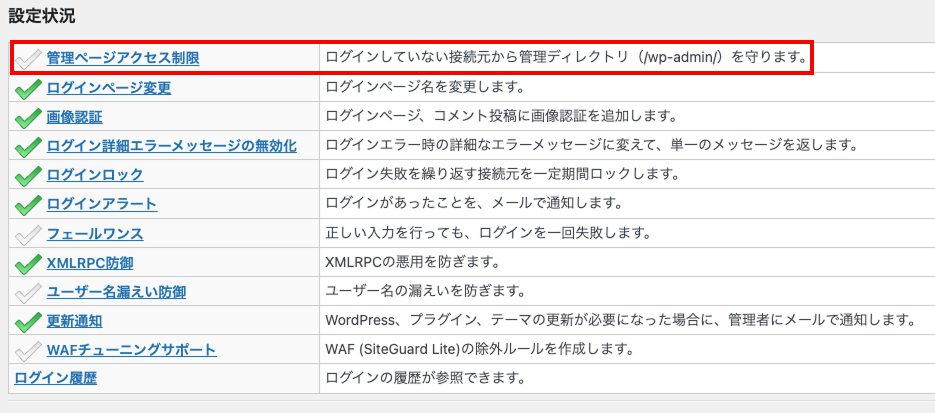The height and width of the screenshot is (413, 935).
Task: Click the green checkmark icon beside 画像認証
Action: pyautogui.click(x=28, y=118)
